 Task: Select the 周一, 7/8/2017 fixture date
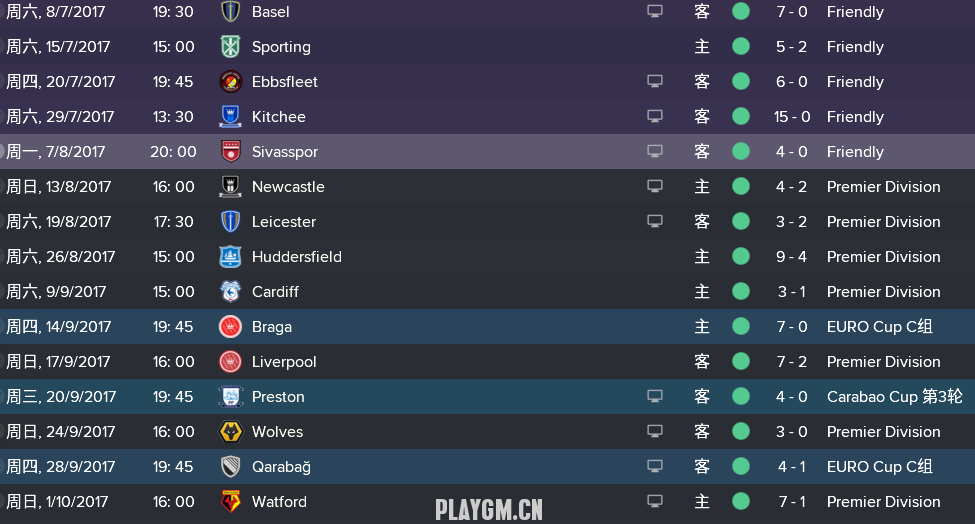tap(56, 152)
